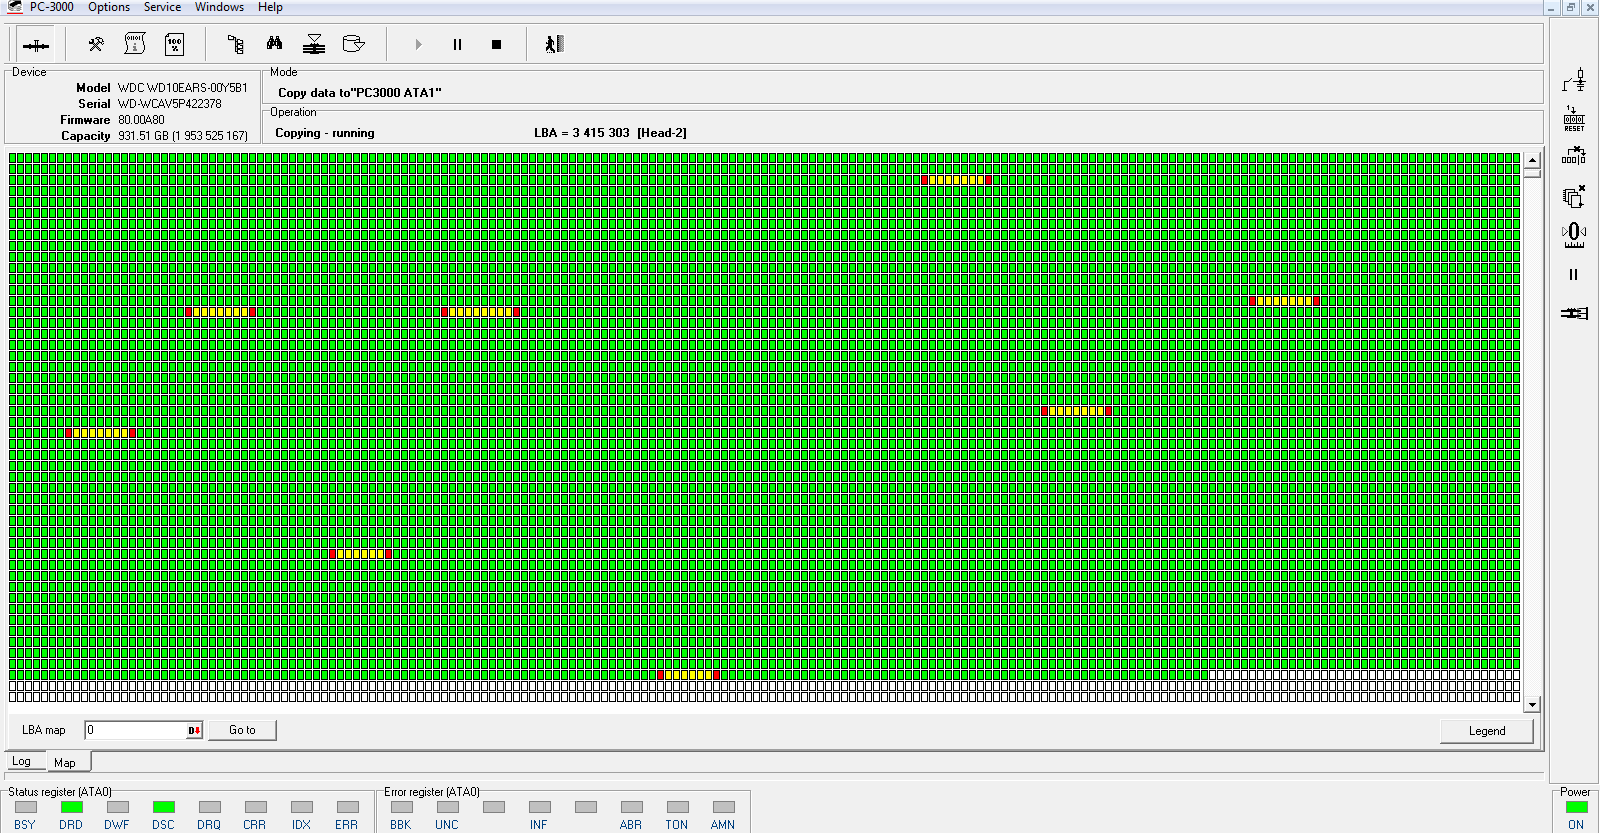Click the TON error register indicator
The height and width of the screenshot is (833, 1600).
click(677, 807)
